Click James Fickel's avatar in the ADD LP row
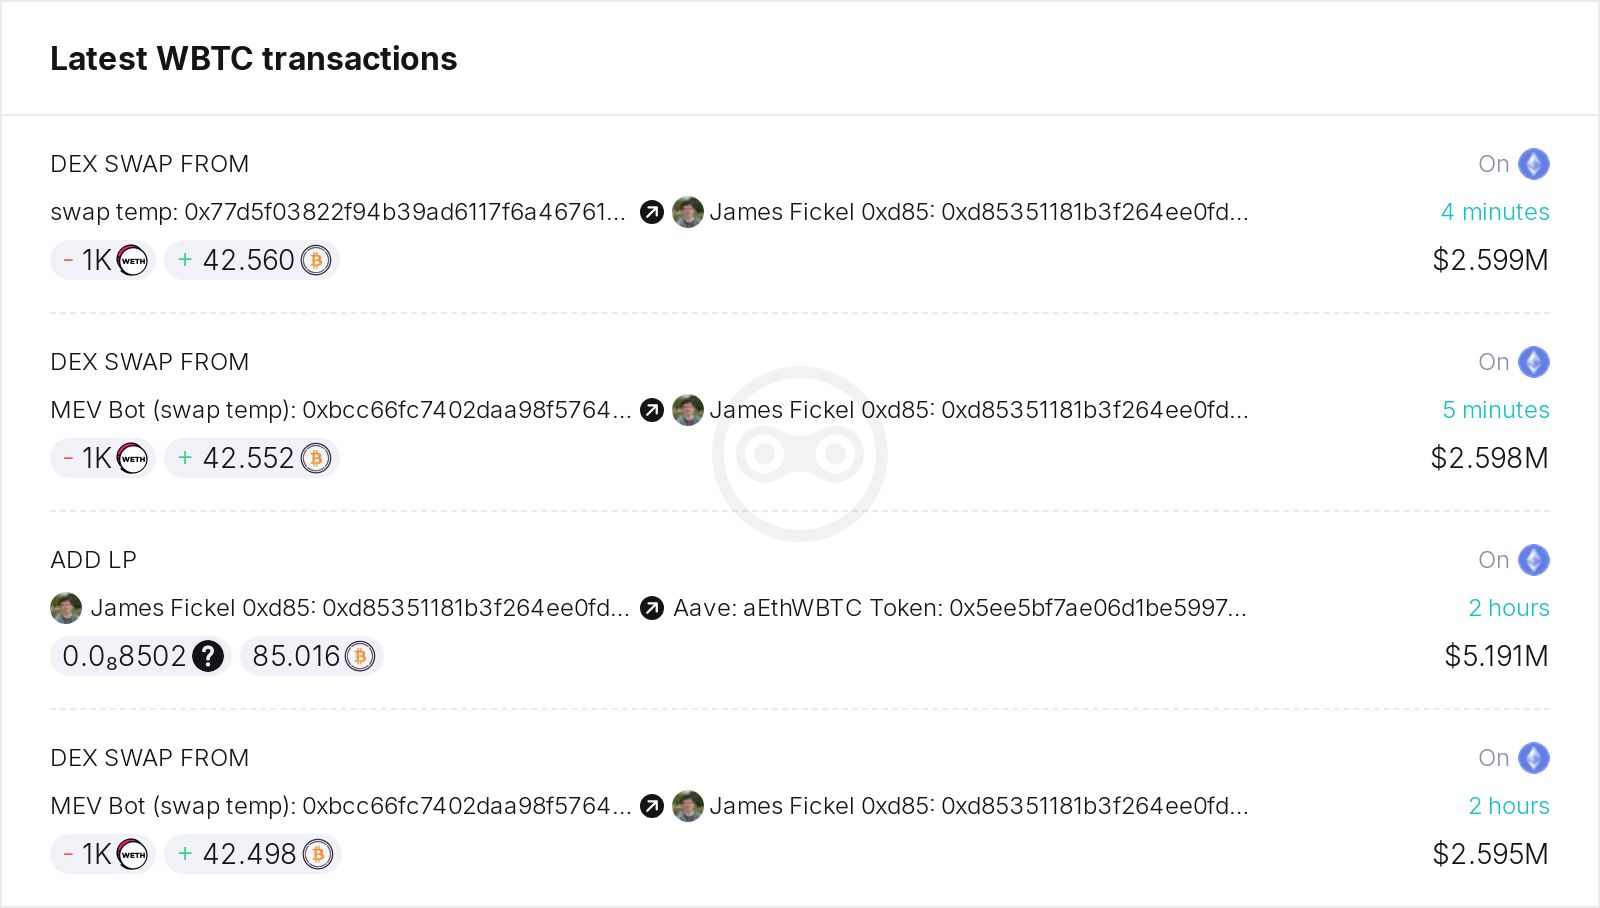The width and height of the screenshot is (1600, 908). tap(66, 608)
